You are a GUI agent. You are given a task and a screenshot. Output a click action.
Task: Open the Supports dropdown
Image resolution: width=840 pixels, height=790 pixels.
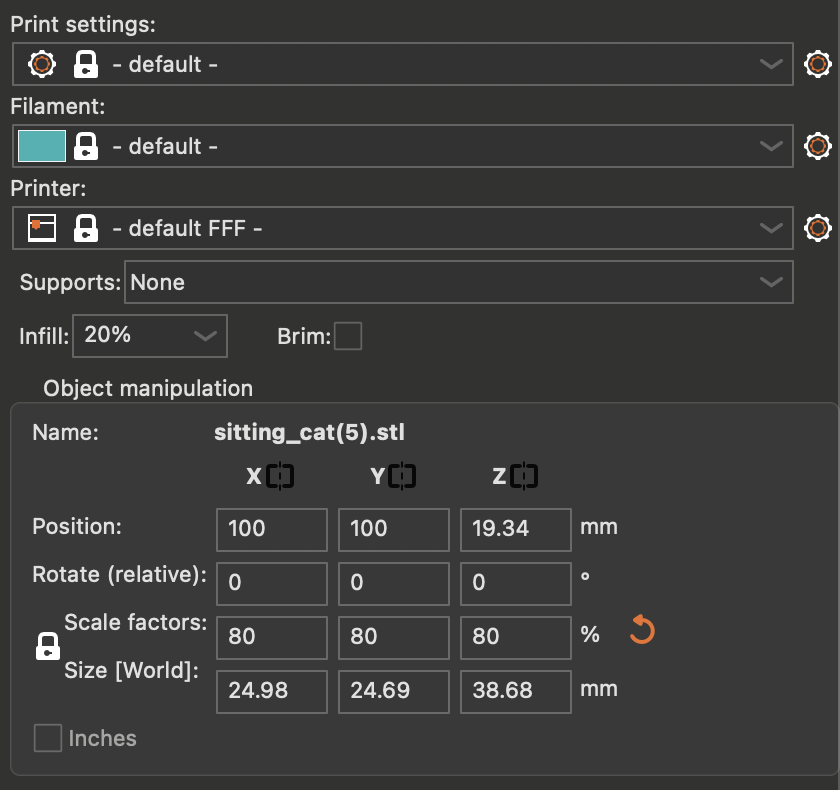(457, 282)
